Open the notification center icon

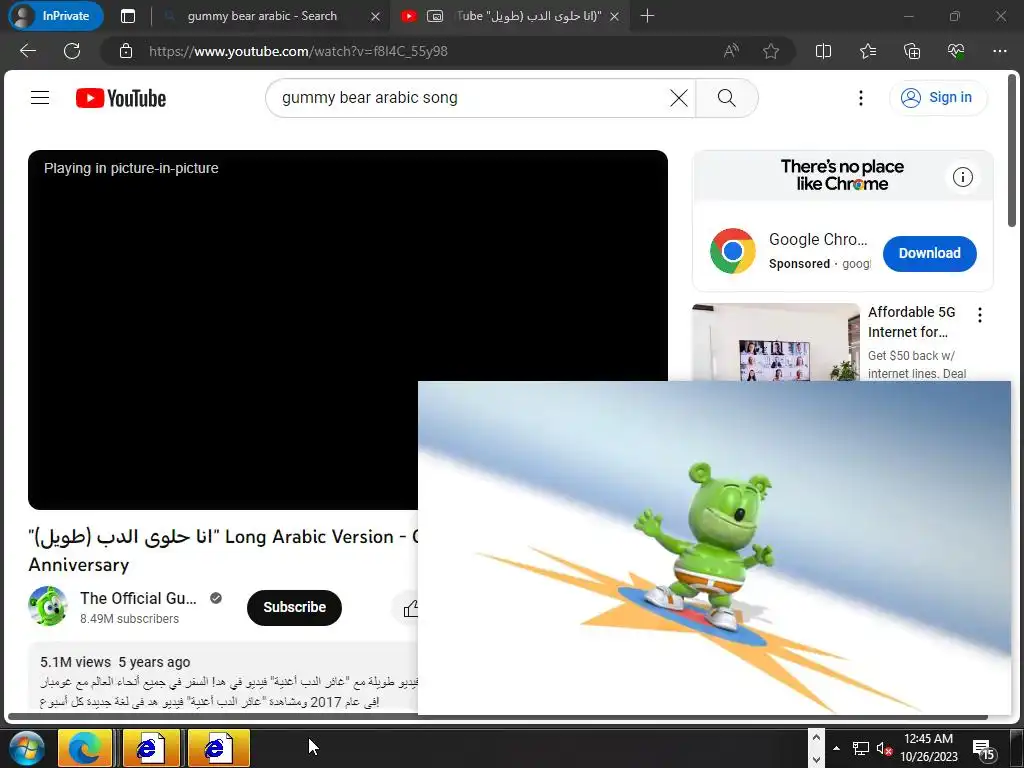tap(983, 750)
